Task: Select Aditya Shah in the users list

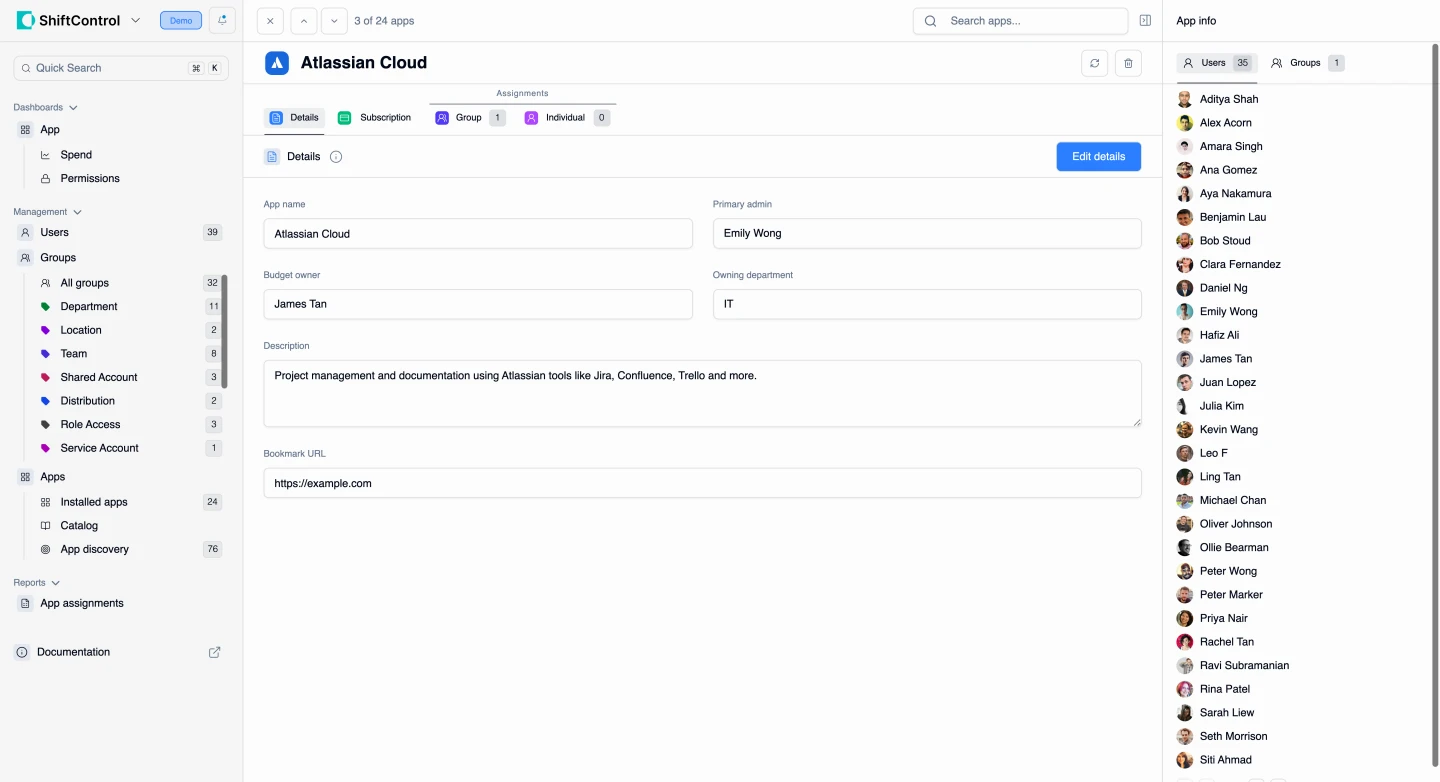Action: click(1229, 99)
